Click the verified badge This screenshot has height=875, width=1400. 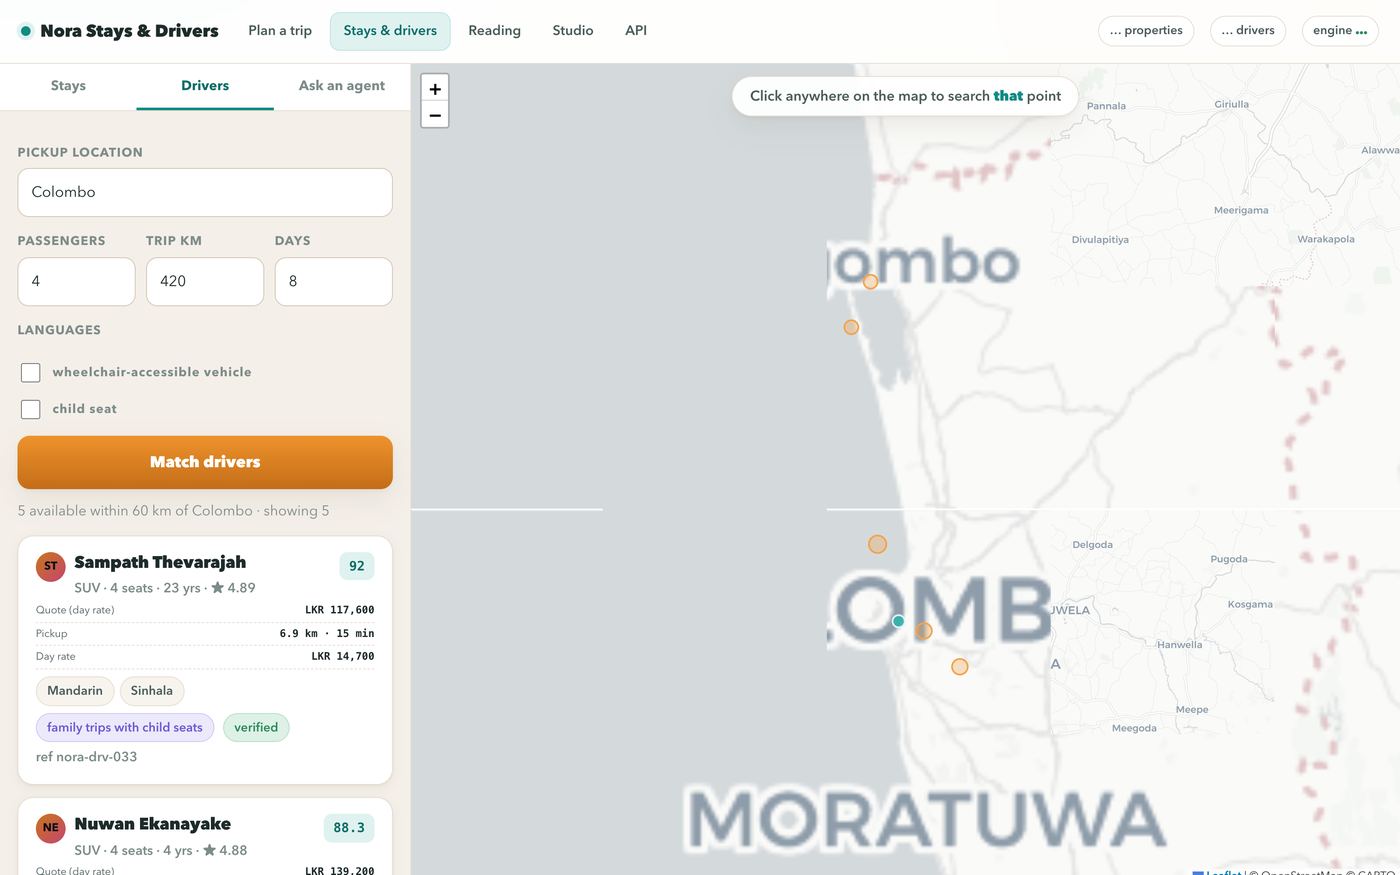pyautogui.click(x=256, y=728)
